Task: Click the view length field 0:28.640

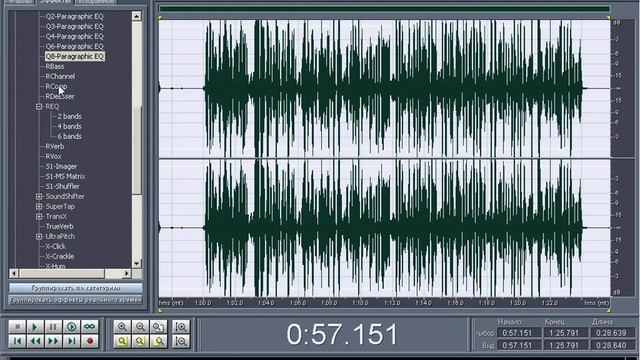Action: tap(611, 345)
